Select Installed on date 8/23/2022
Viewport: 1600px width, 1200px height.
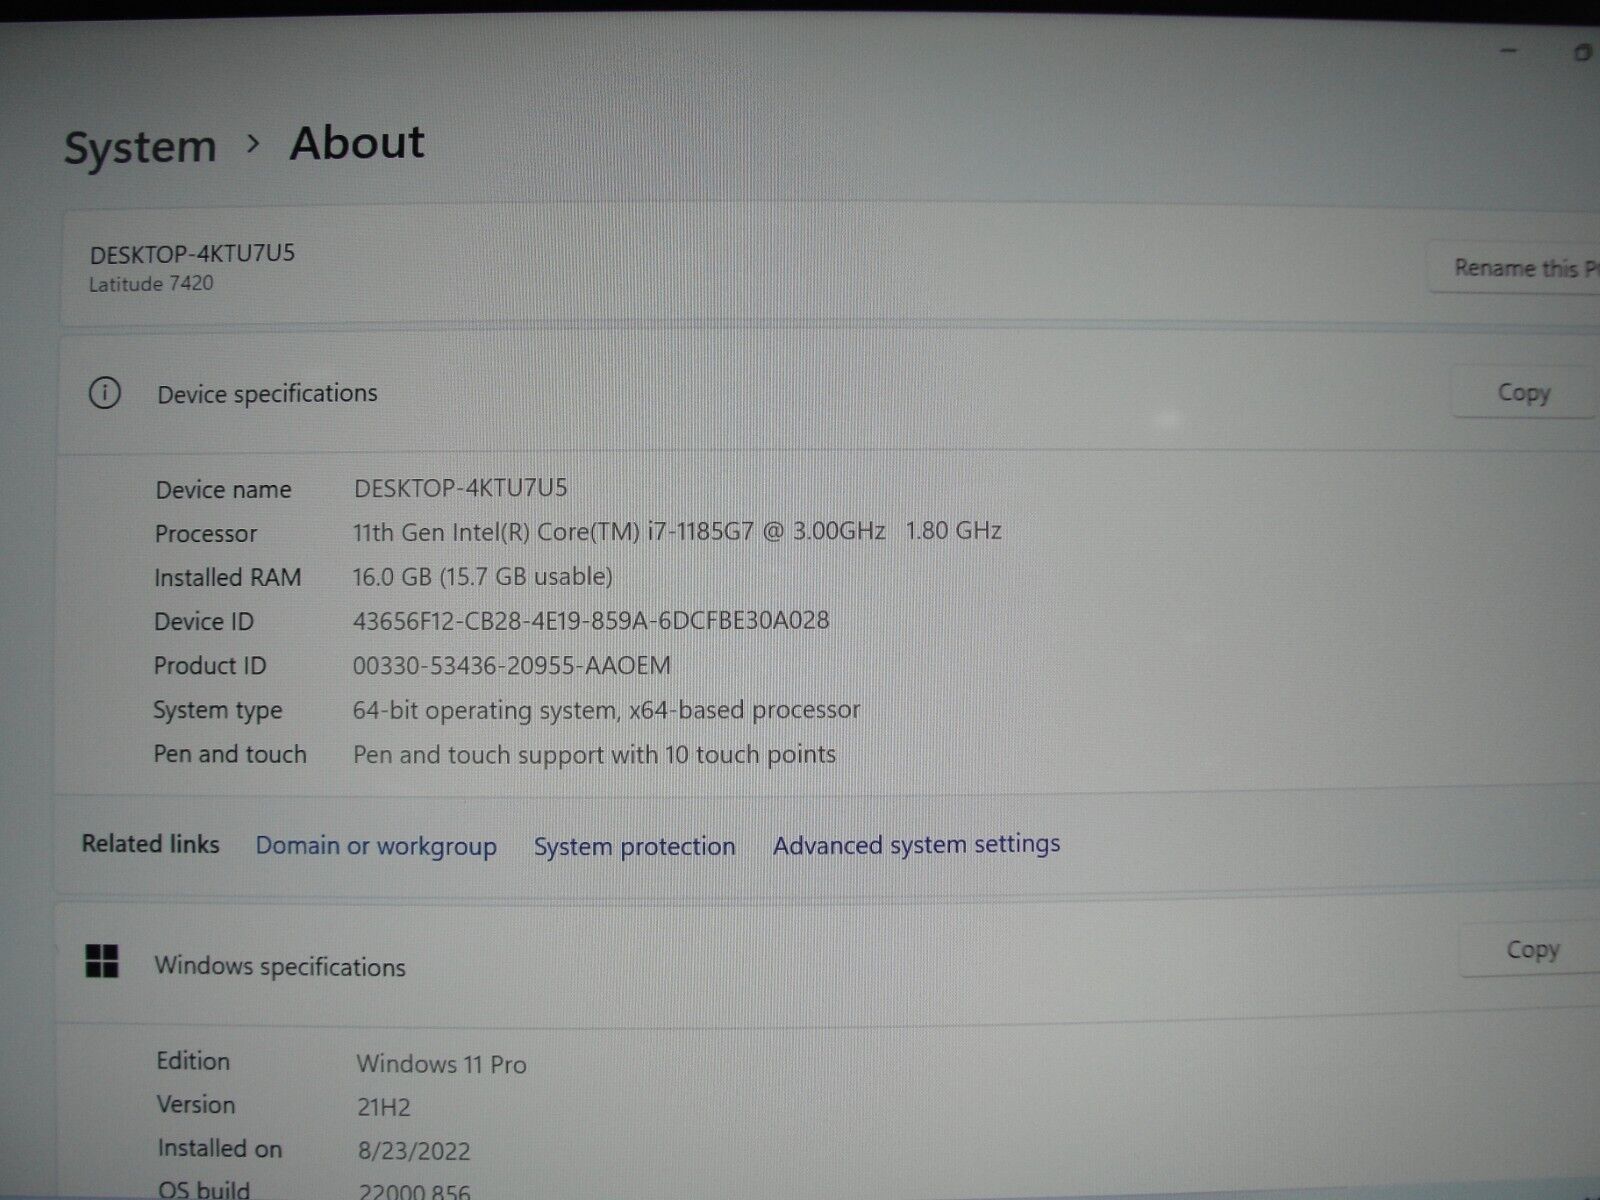[x=414, y=1151]
